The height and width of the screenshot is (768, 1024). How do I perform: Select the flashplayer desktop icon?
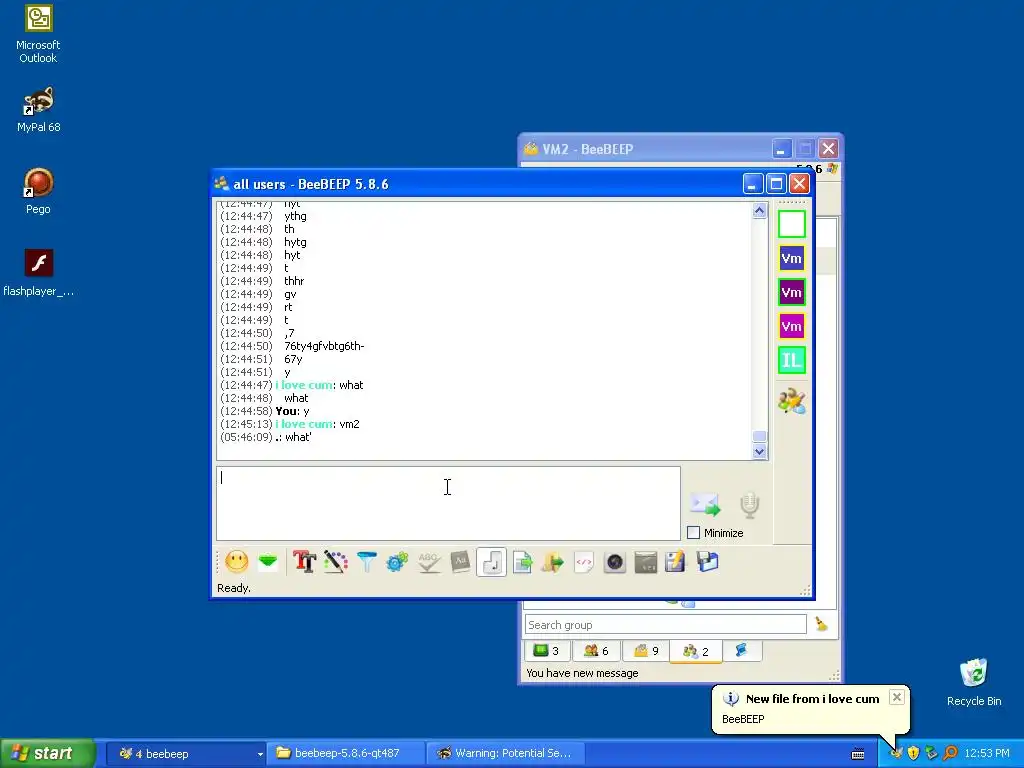click(38, 273)
